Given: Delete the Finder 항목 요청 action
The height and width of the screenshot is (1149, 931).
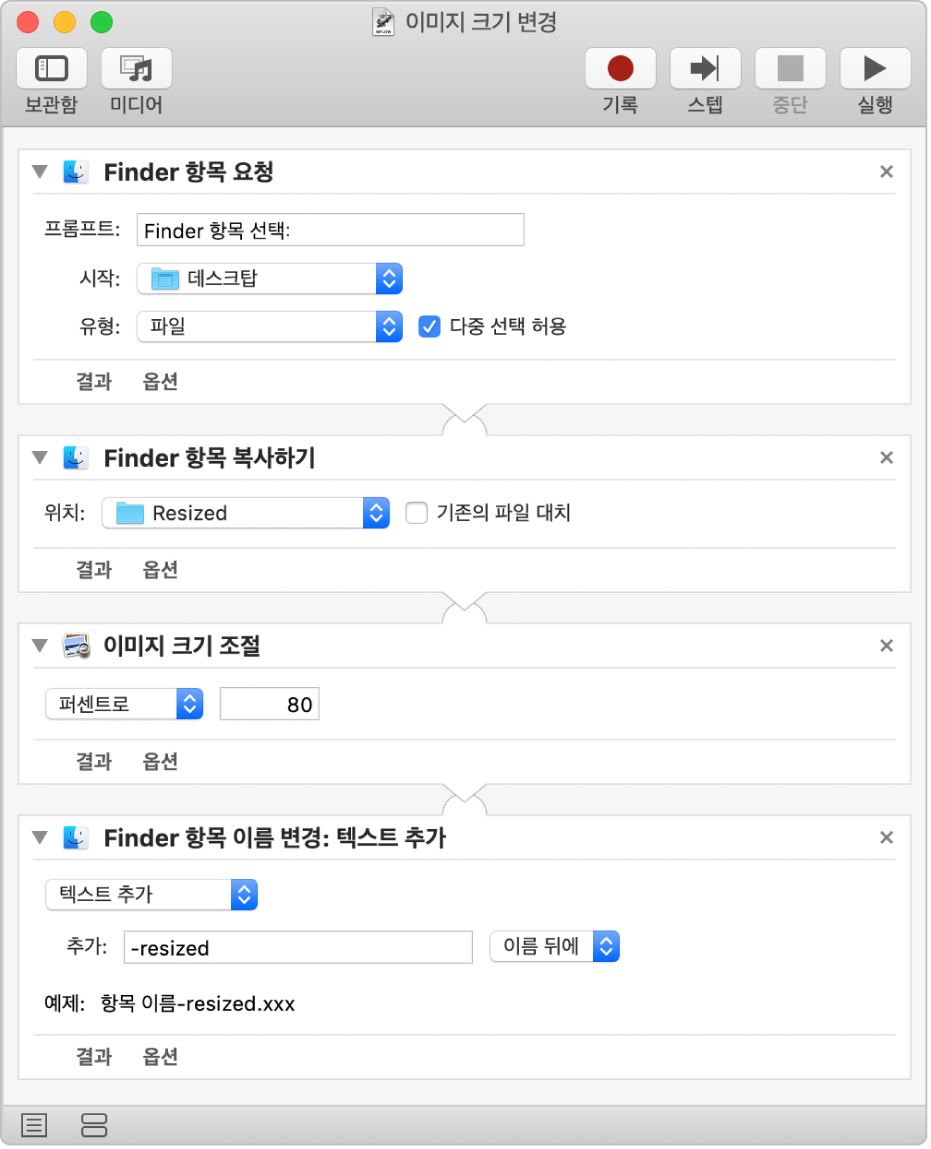Looking at the screenshot, I should tap(886, 172).
